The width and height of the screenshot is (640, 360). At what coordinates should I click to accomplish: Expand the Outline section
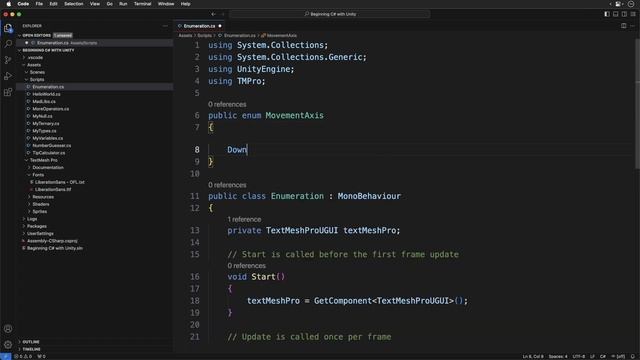tap(19, 342)
